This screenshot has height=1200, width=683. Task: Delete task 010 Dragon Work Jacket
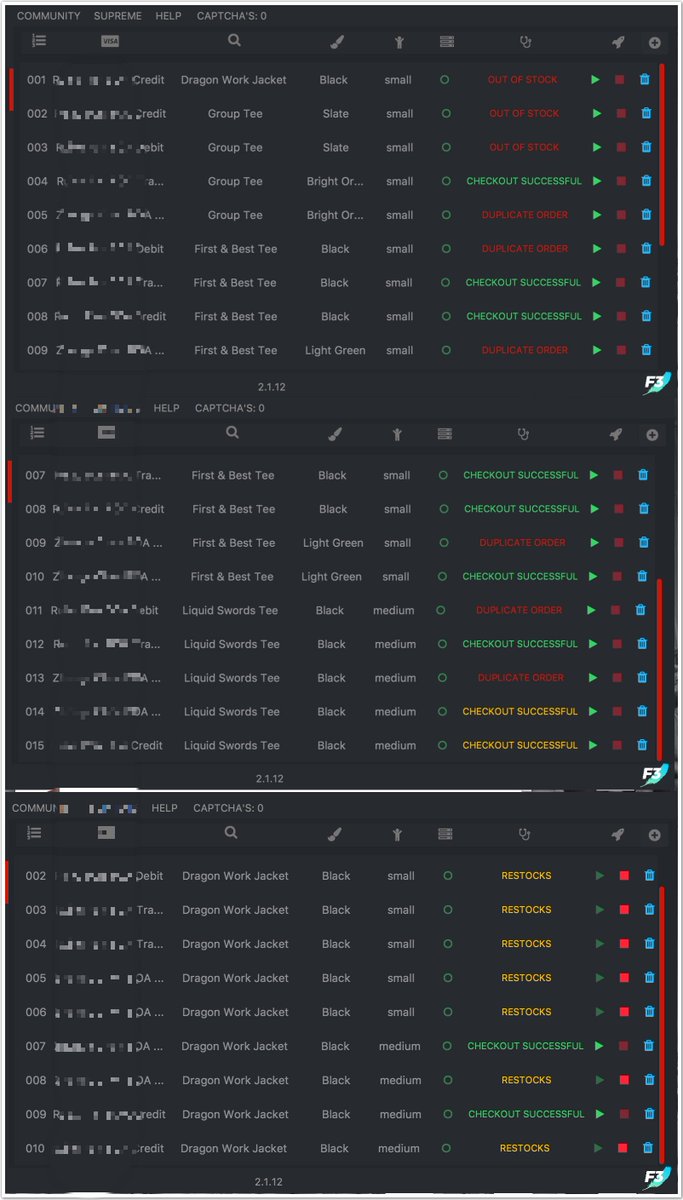click(x=649, y=1148)
